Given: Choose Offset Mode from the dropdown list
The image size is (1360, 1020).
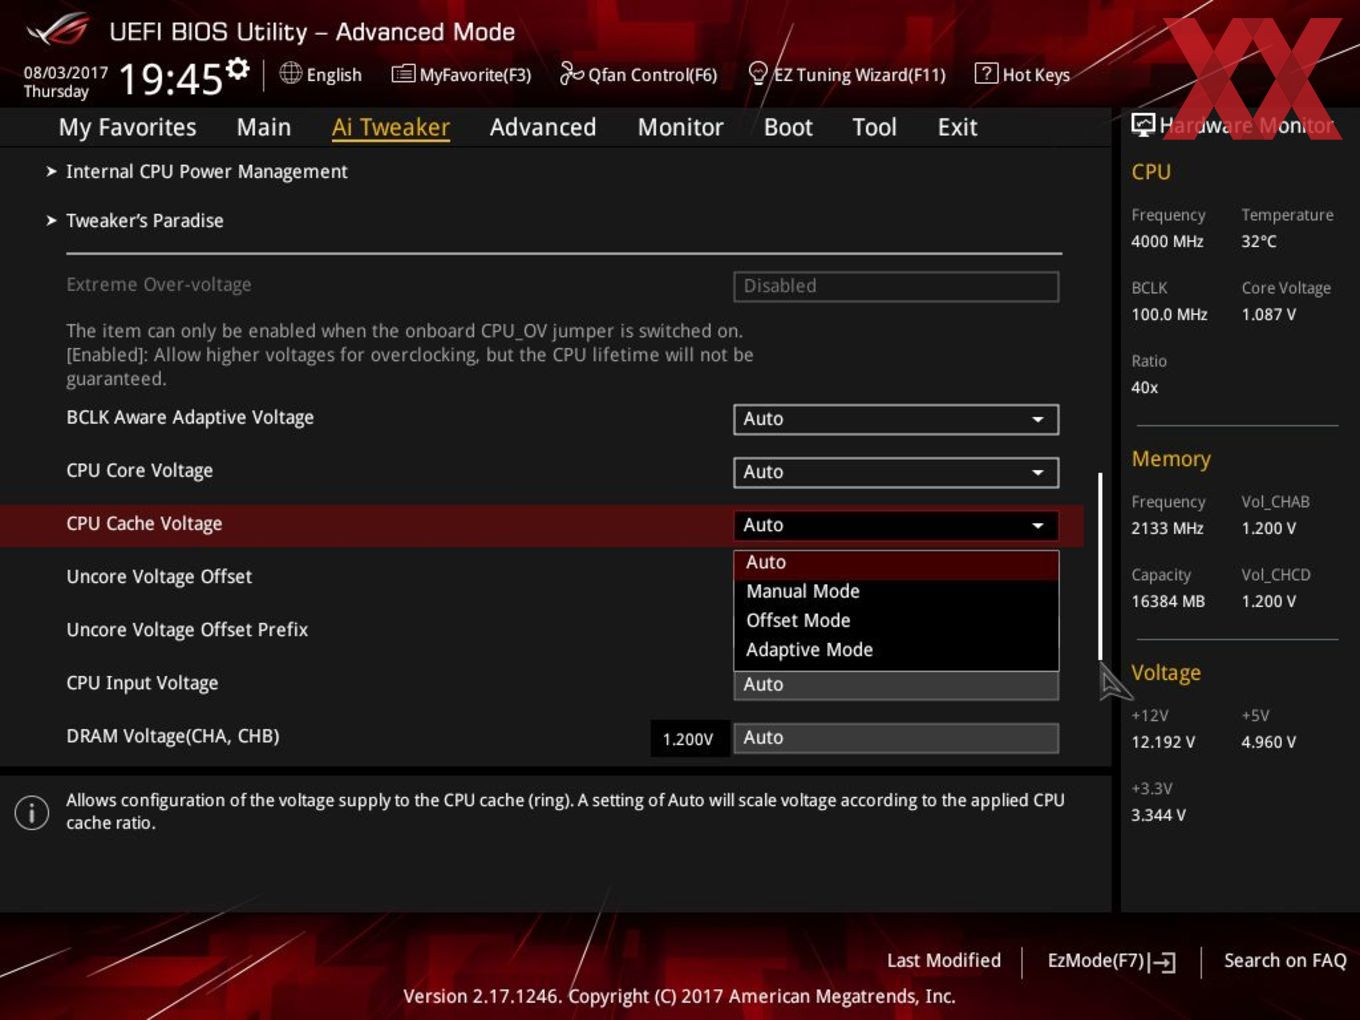Looking at the screenshot, I should (x=896, y=620).
